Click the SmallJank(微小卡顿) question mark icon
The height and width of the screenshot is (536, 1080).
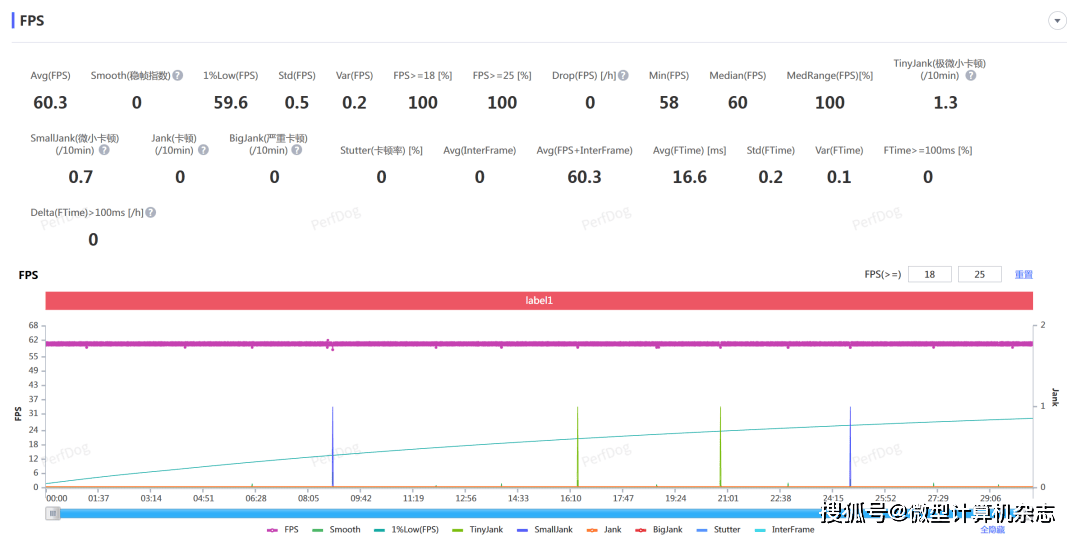[x=103, y=150]
